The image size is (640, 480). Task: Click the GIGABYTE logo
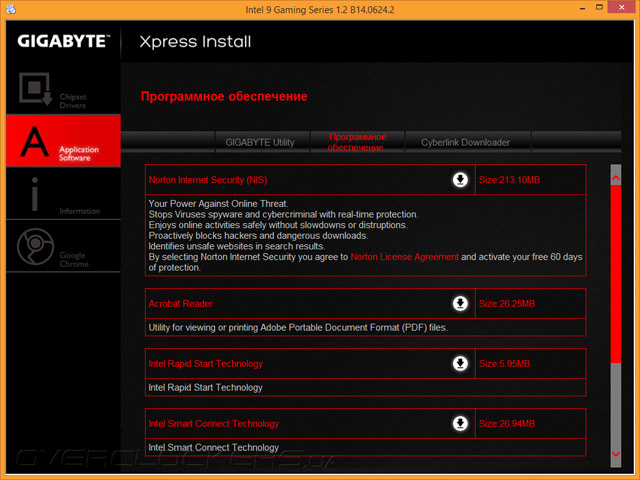pyautogui.click(x=64, y=41)
